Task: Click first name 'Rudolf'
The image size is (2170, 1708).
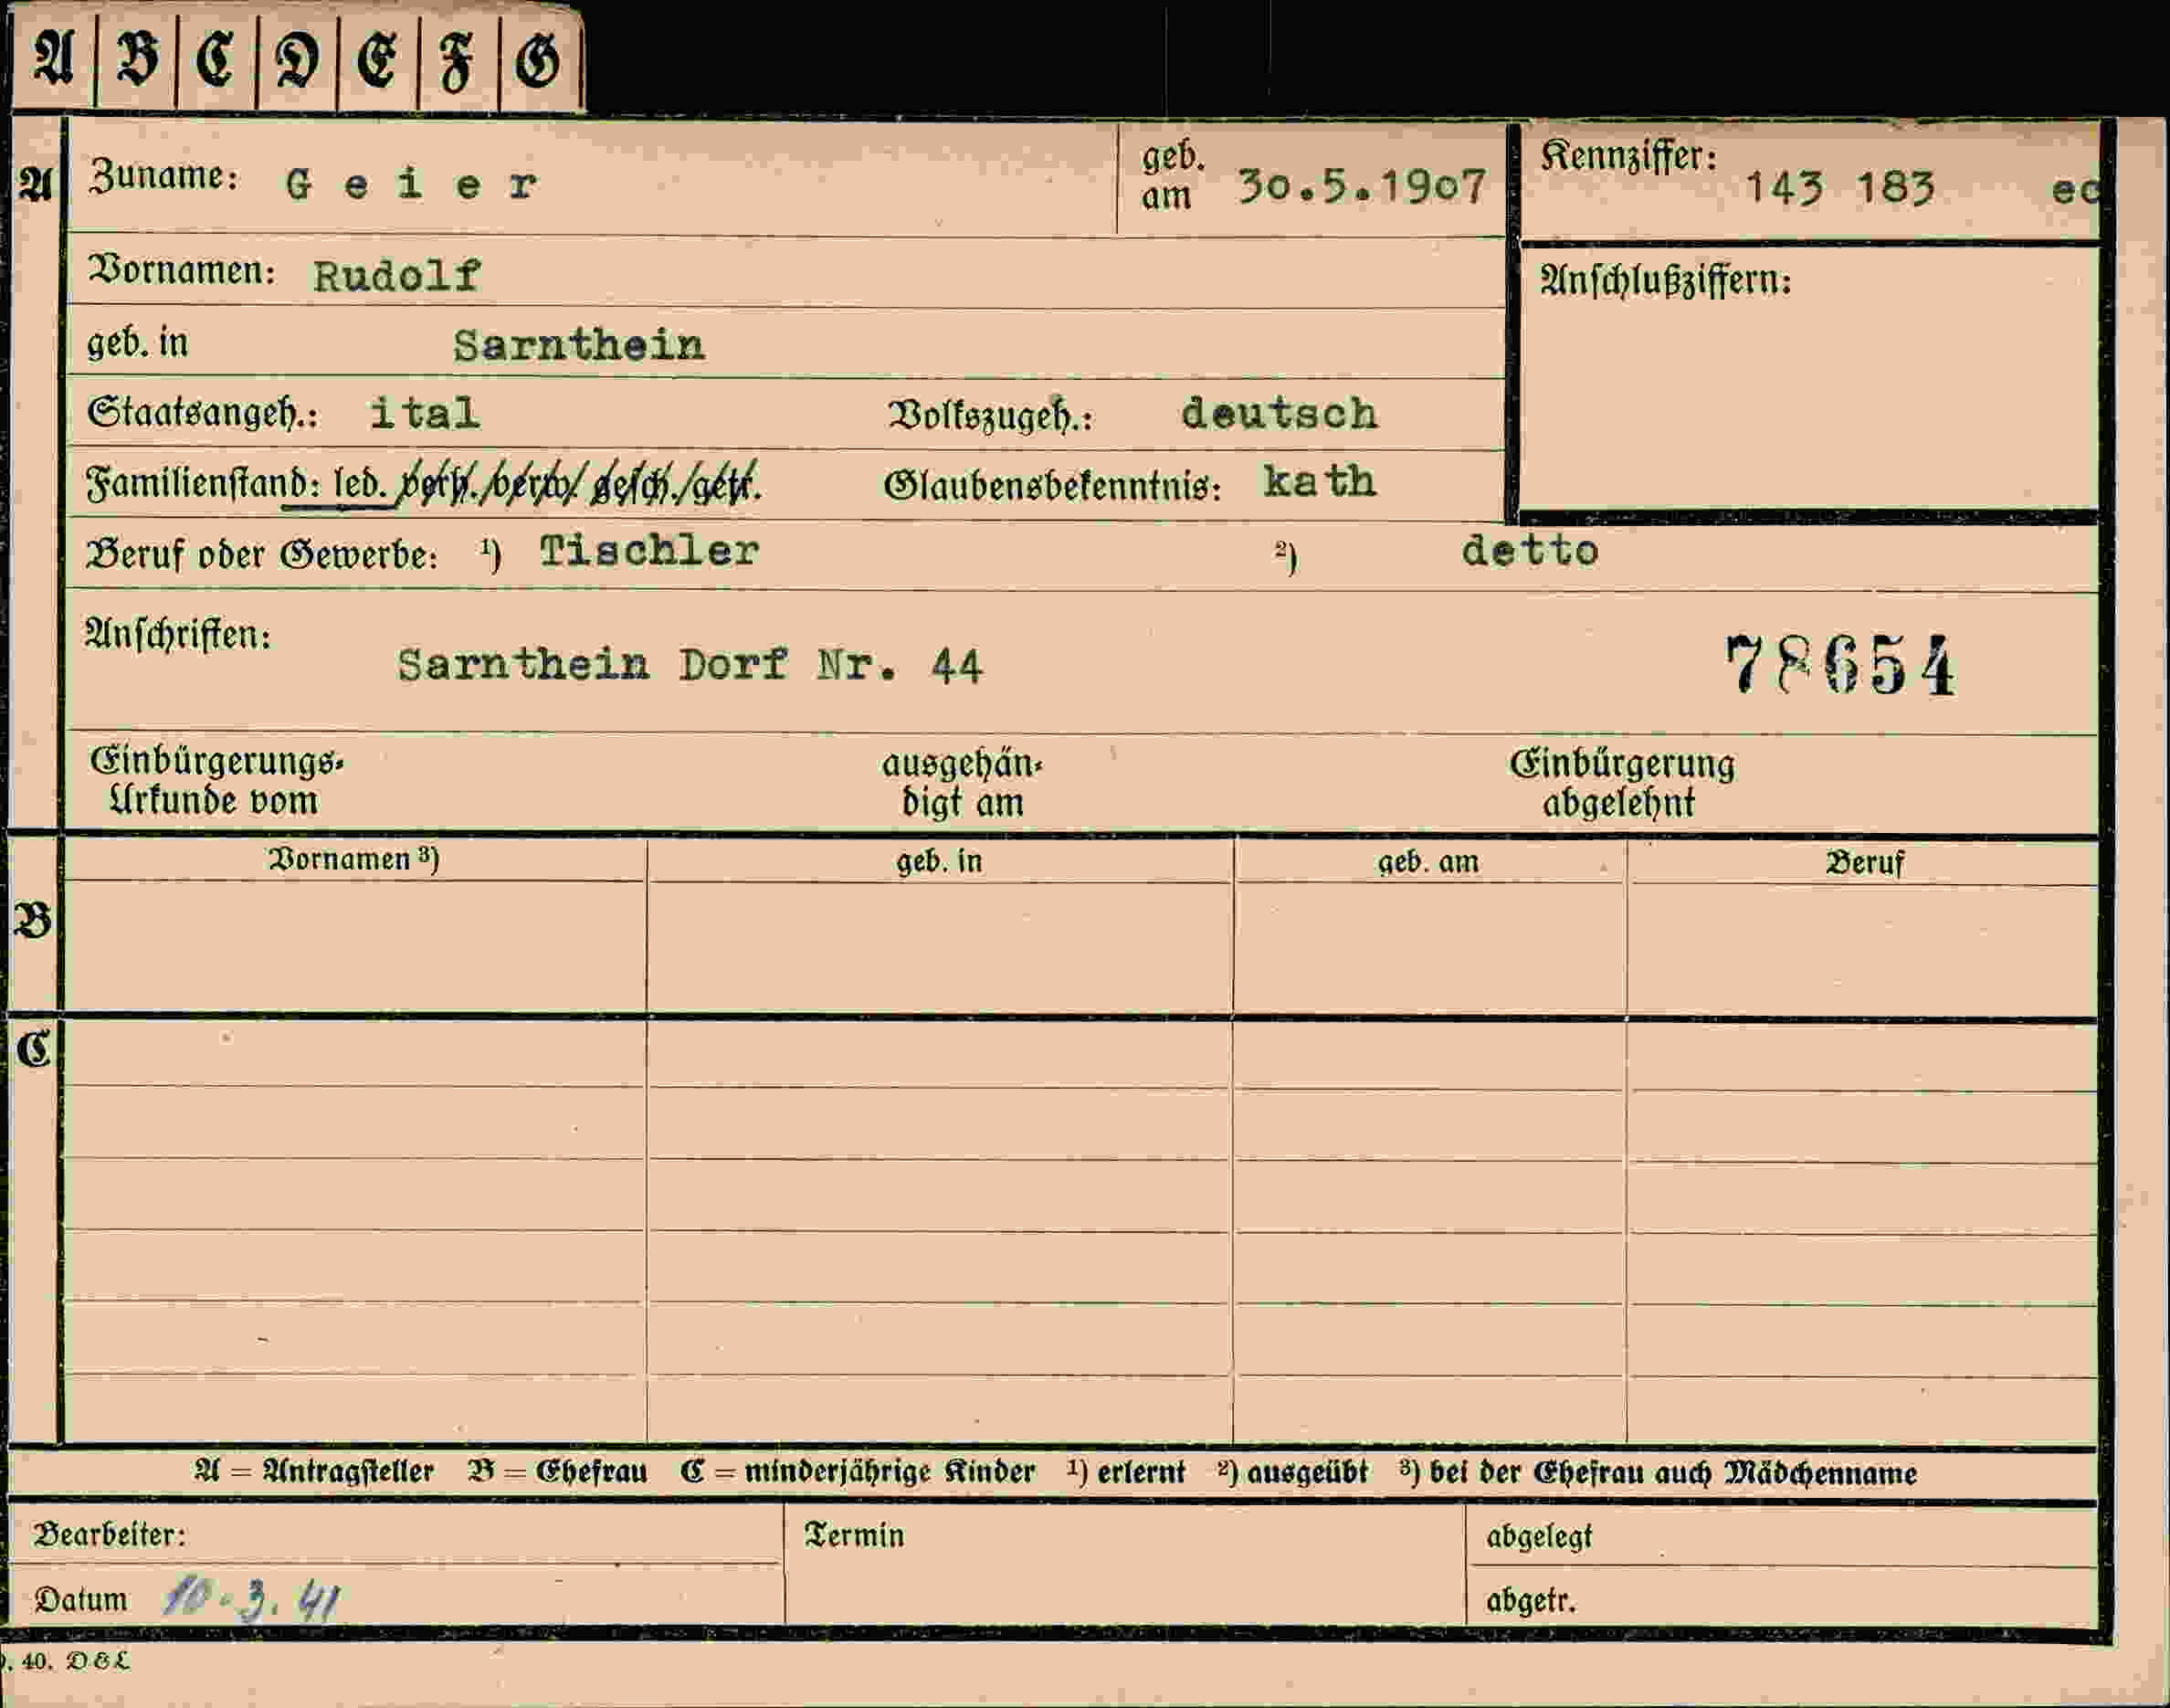Action: point(397,276)
